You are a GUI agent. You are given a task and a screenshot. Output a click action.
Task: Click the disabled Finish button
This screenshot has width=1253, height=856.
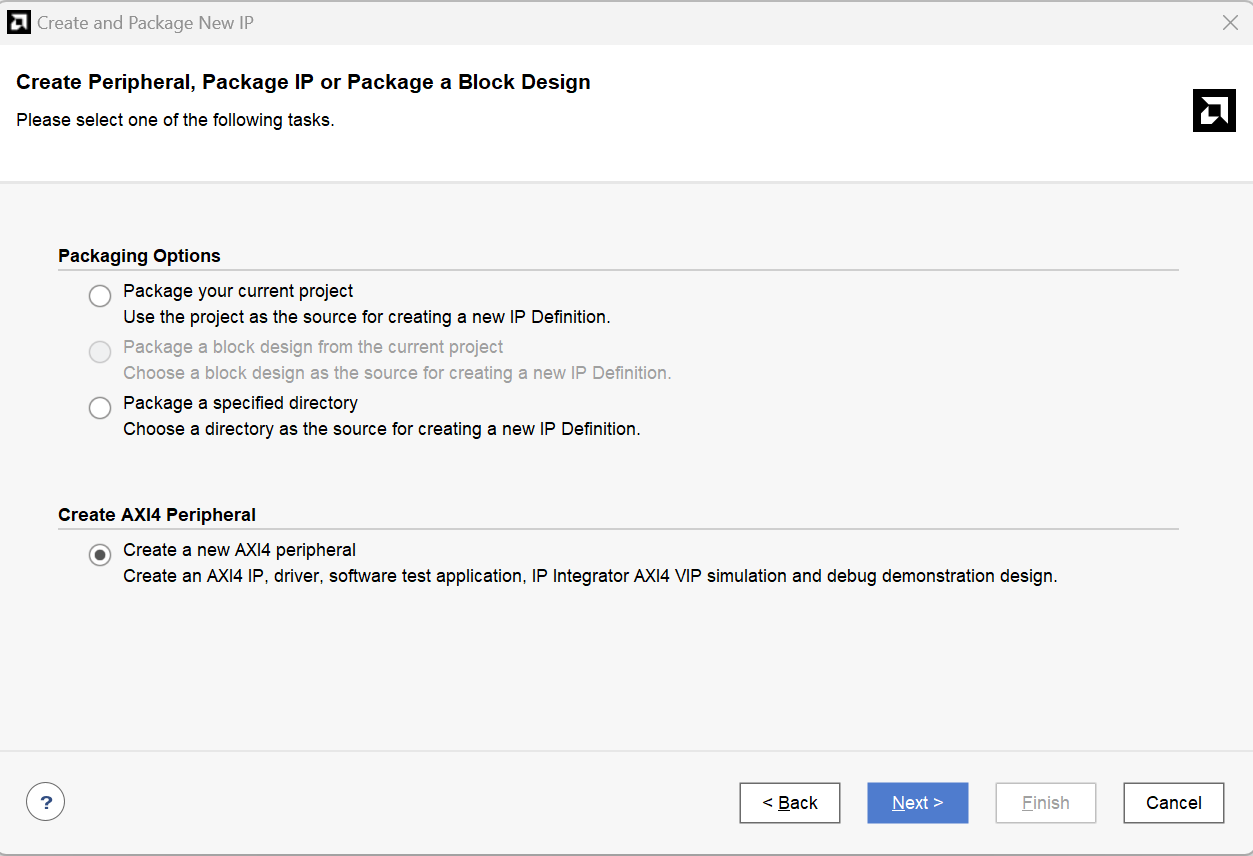coord(1045,803)
